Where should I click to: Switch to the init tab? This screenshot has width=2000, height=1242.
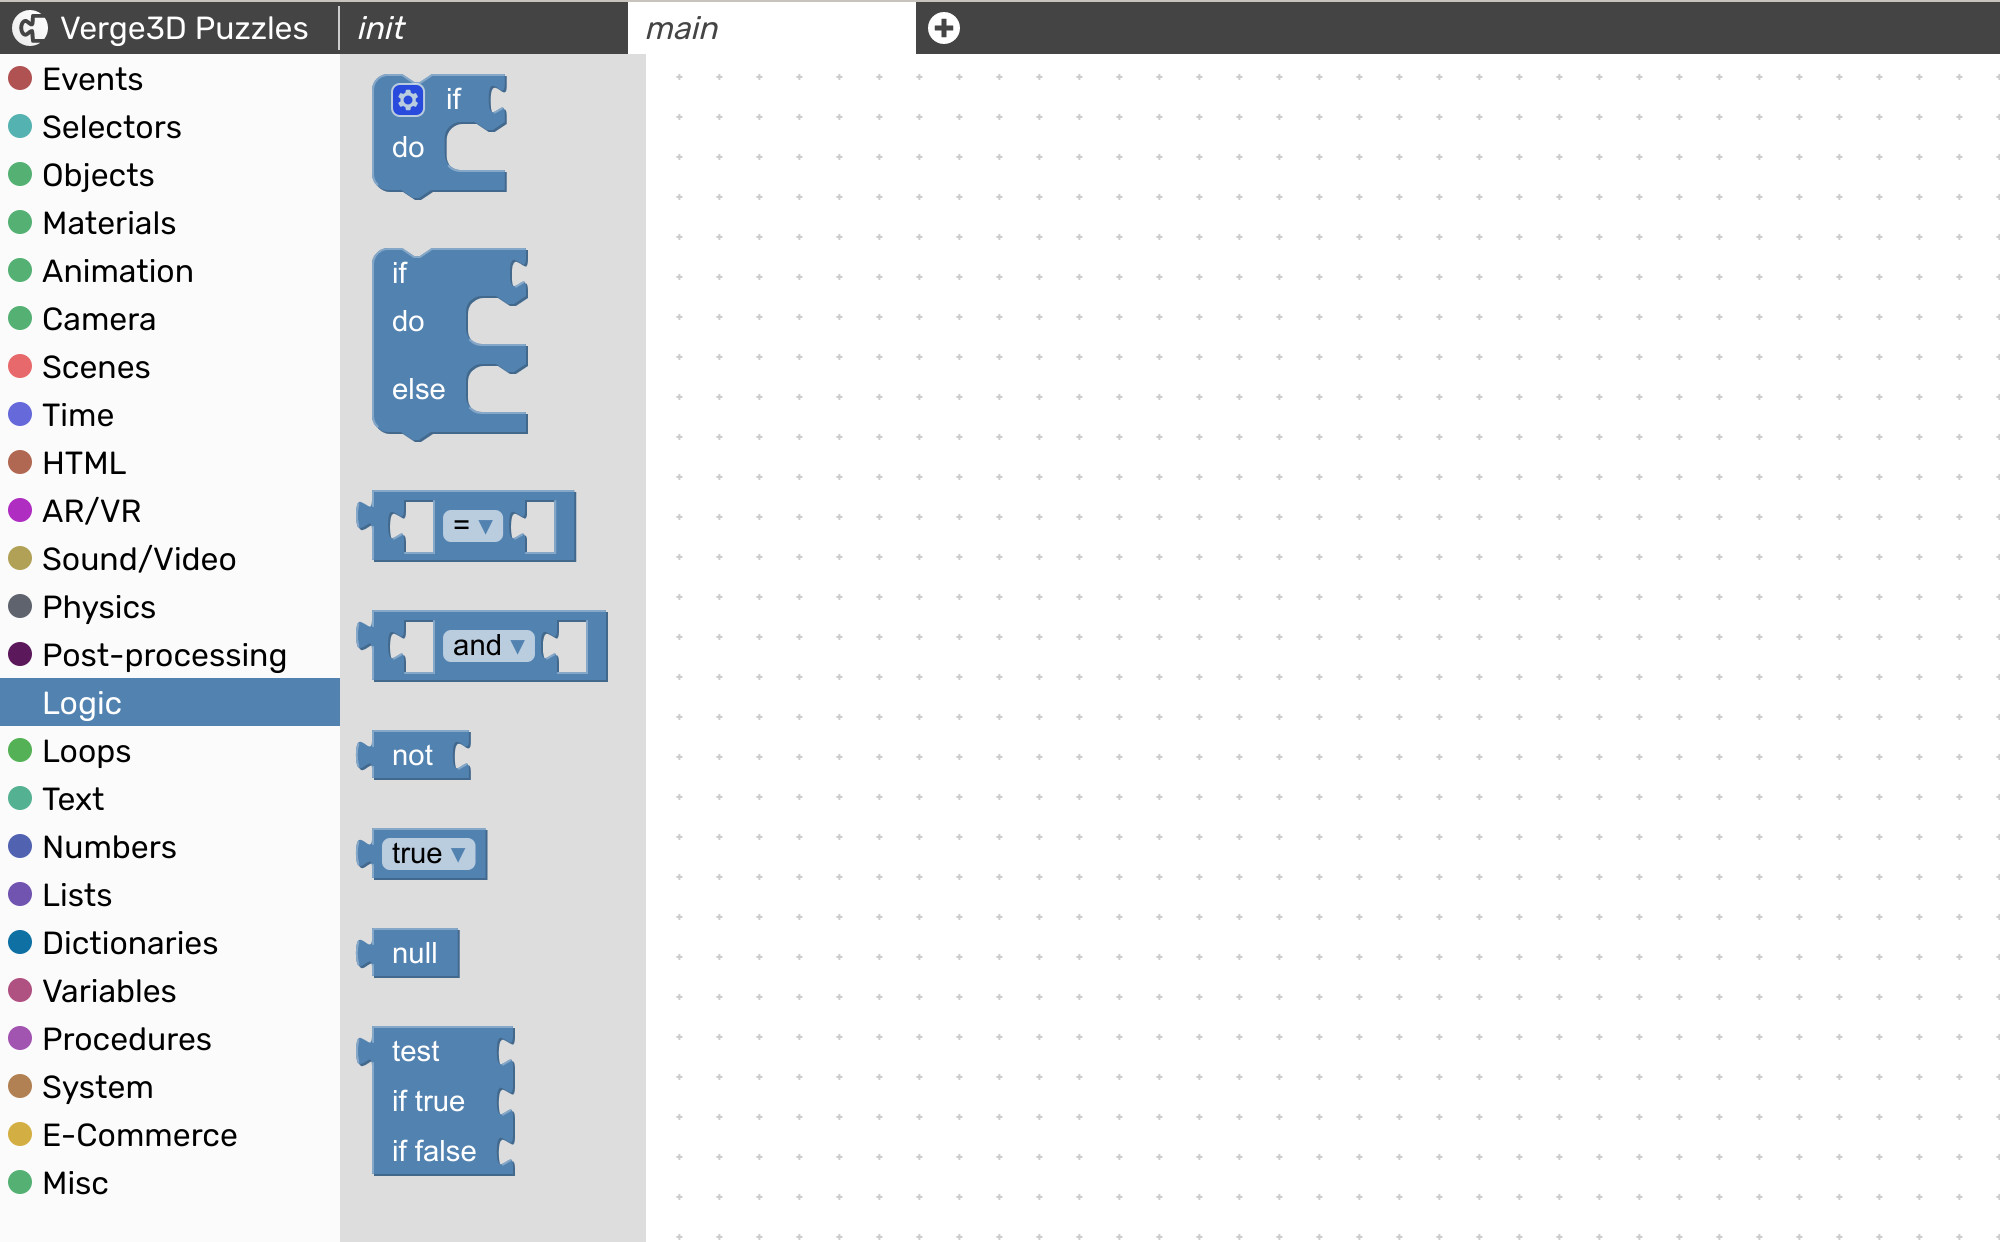(x=483, y=28)
